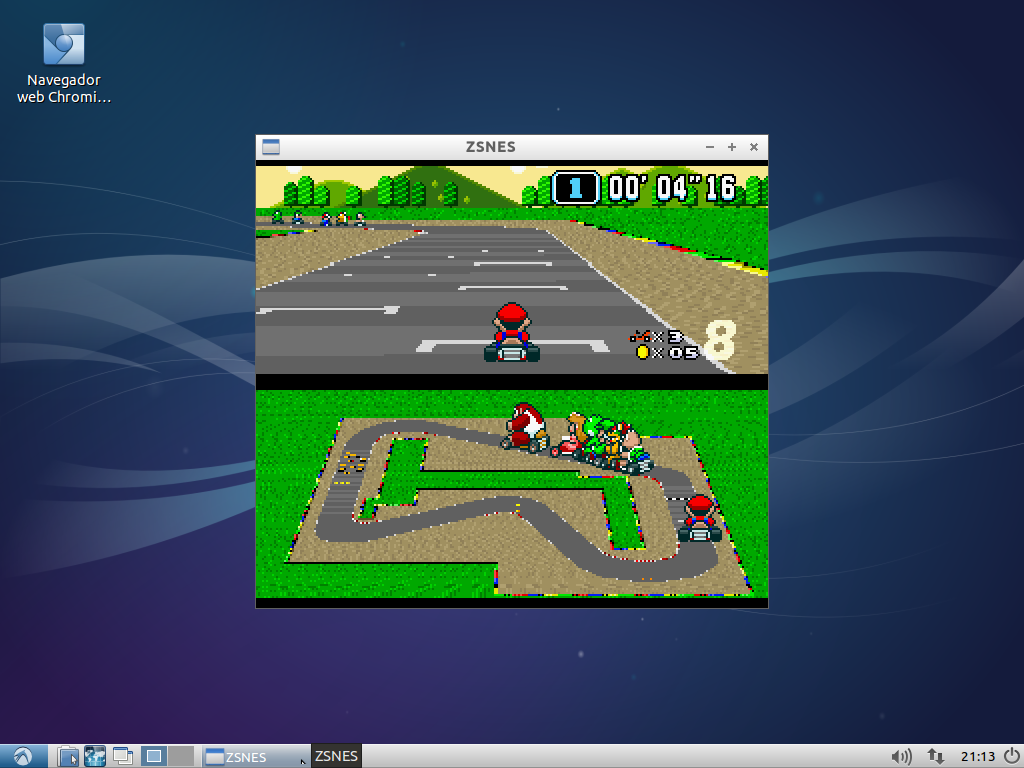1024x768 pixels.
Task: Open the power logout button
Action: 1011,756
